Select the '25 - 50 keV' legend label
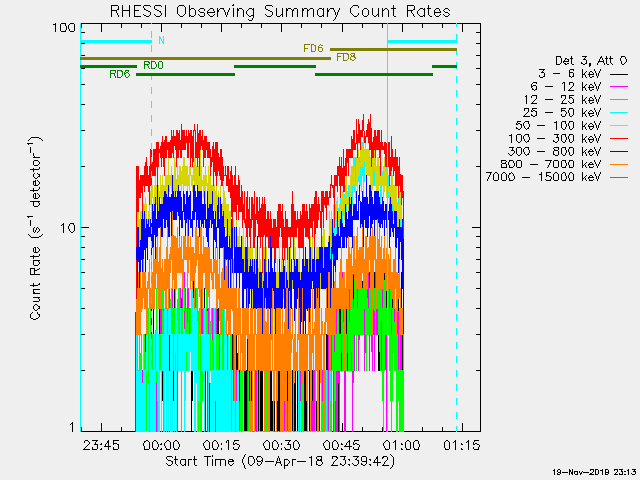640x480 pixels. tap(562, 112)
